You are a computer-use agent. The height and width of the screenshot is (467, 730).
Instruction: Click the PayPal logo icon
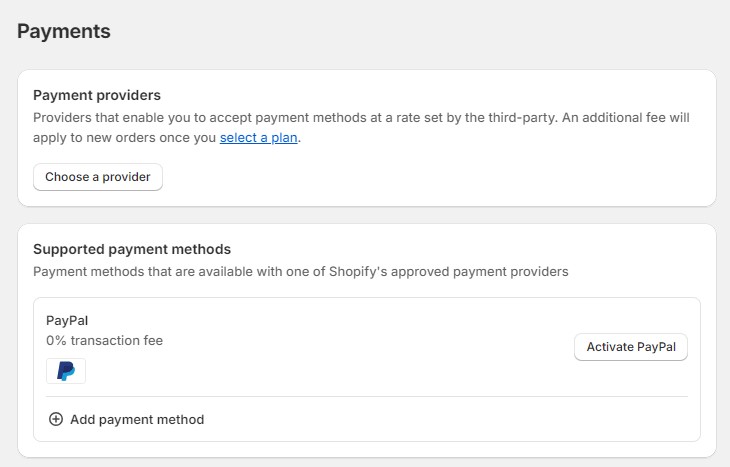66,371
